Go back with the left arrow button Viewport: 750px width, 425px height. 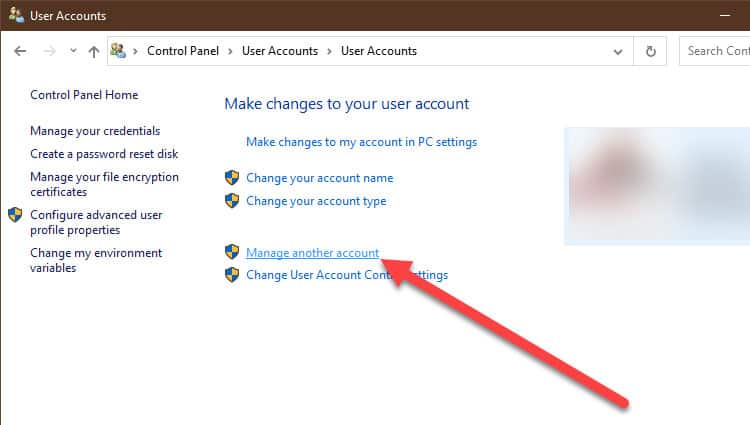[x=20, y=51]
